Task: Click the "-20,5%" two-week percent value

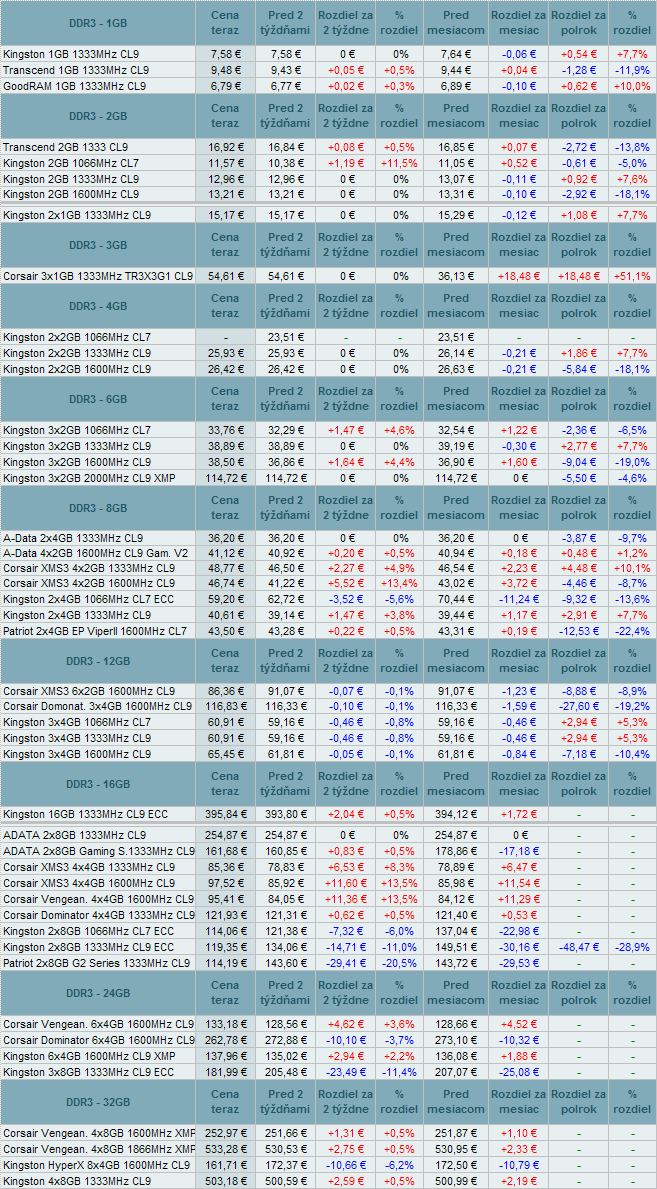Action: (x=401, y=964)
